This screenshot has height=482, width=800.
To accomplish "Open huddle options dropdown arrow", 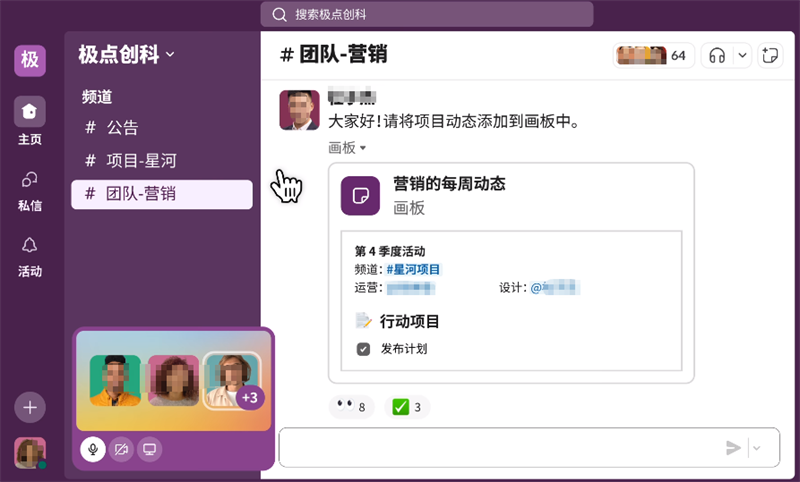I will (742, 56).
